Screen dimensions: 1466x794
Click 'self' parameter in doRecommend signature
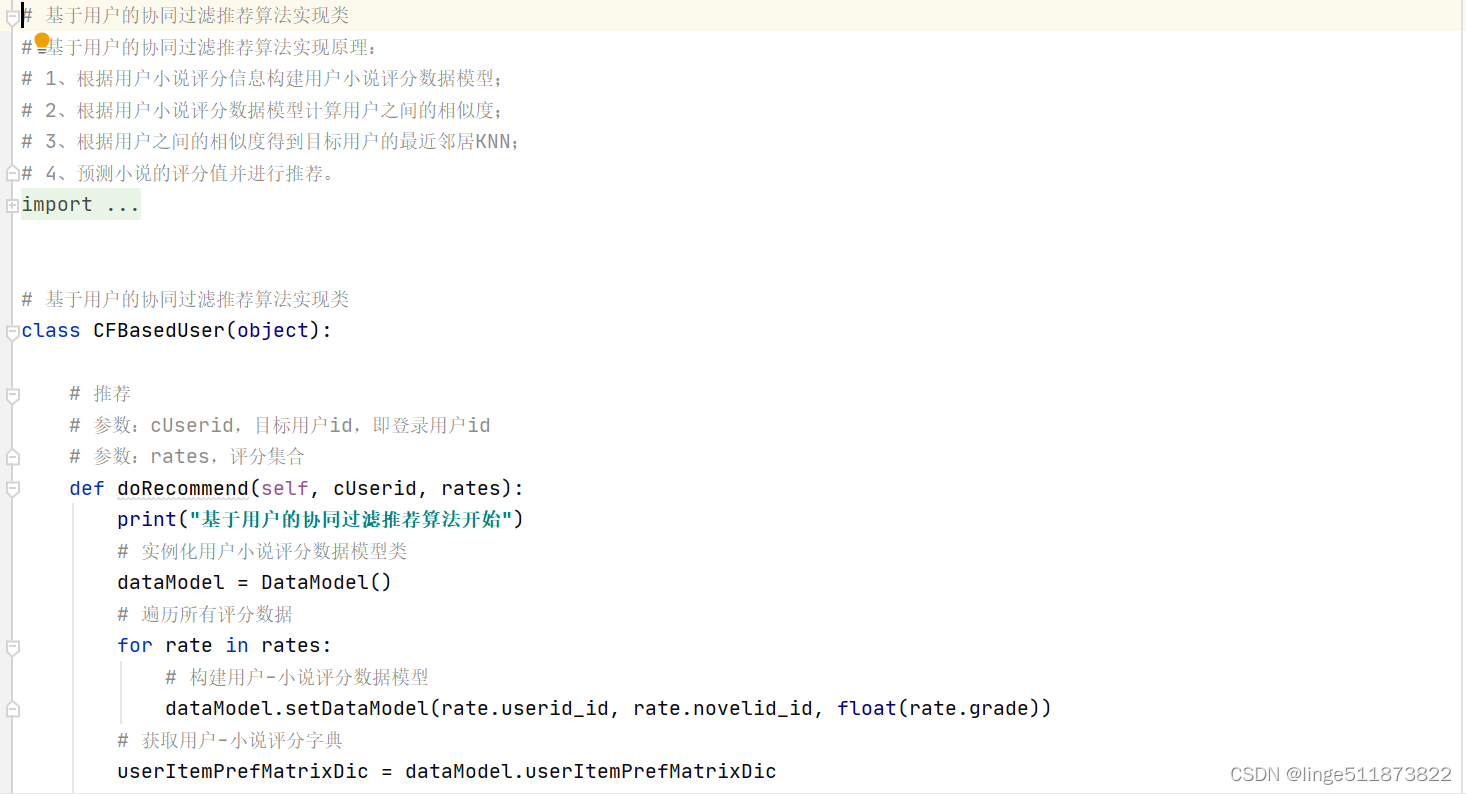pos(285,488)
